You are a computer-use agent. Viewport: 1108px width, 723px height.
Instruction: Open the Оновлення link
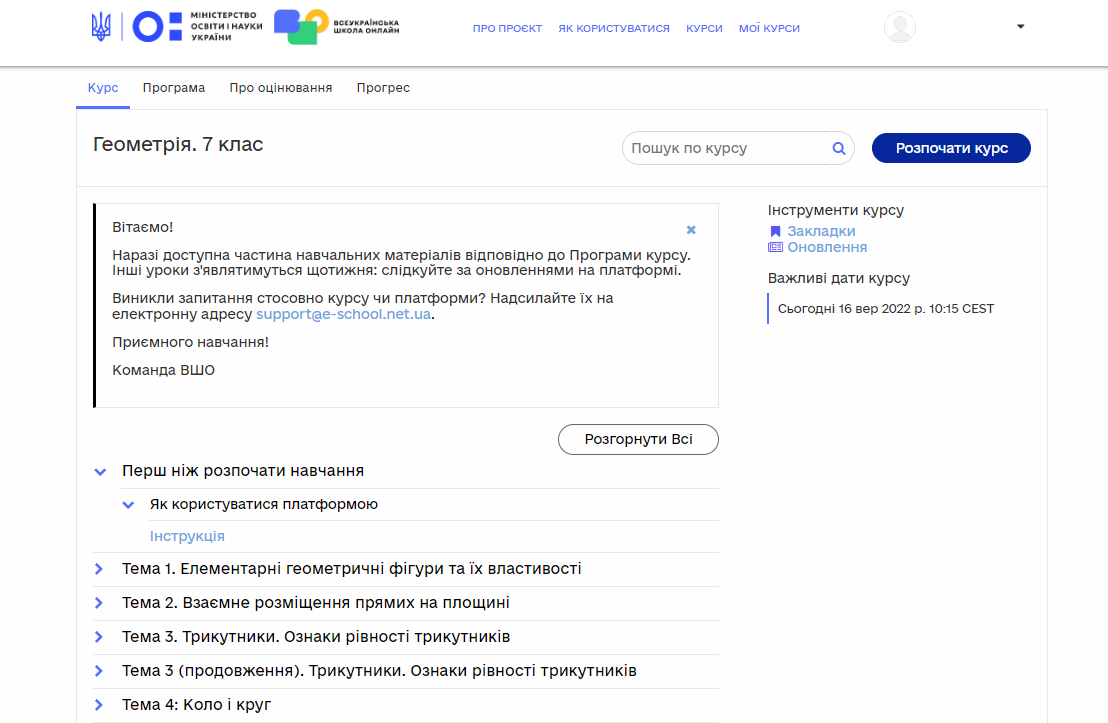(x=827, y=247)
